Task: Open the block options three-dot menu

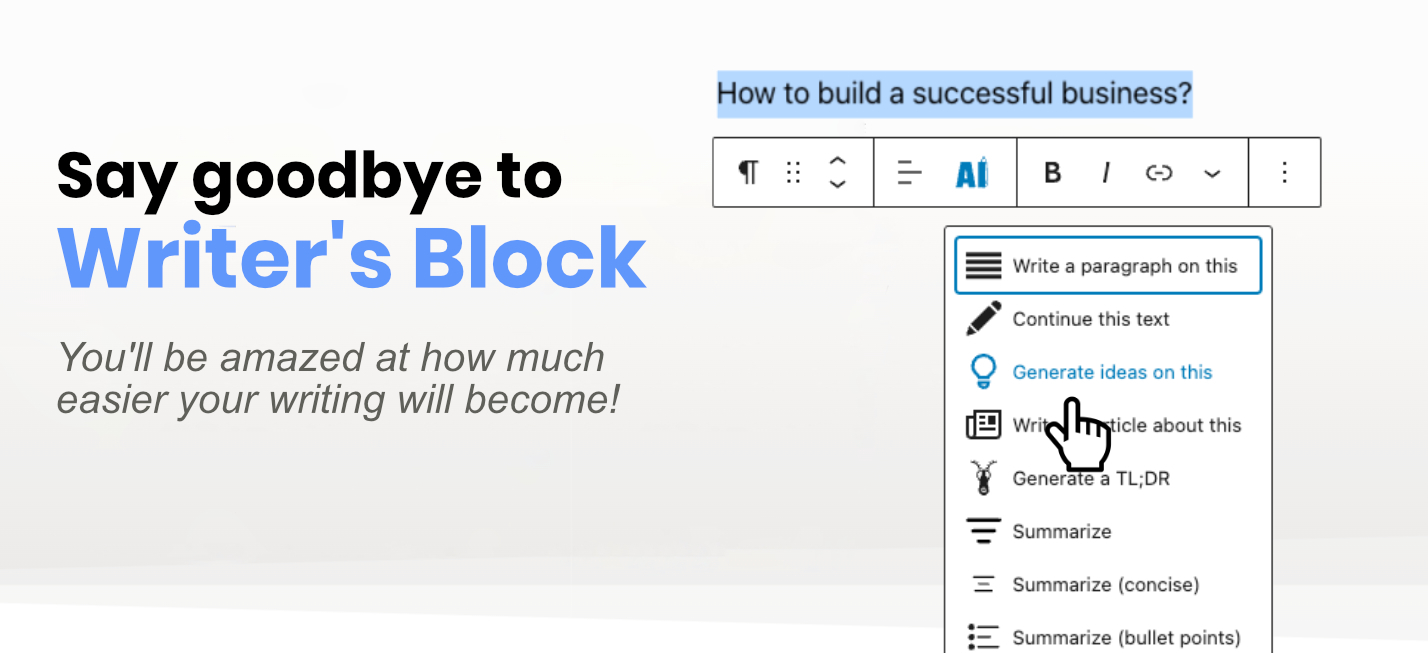Action: coord(1285,173)
